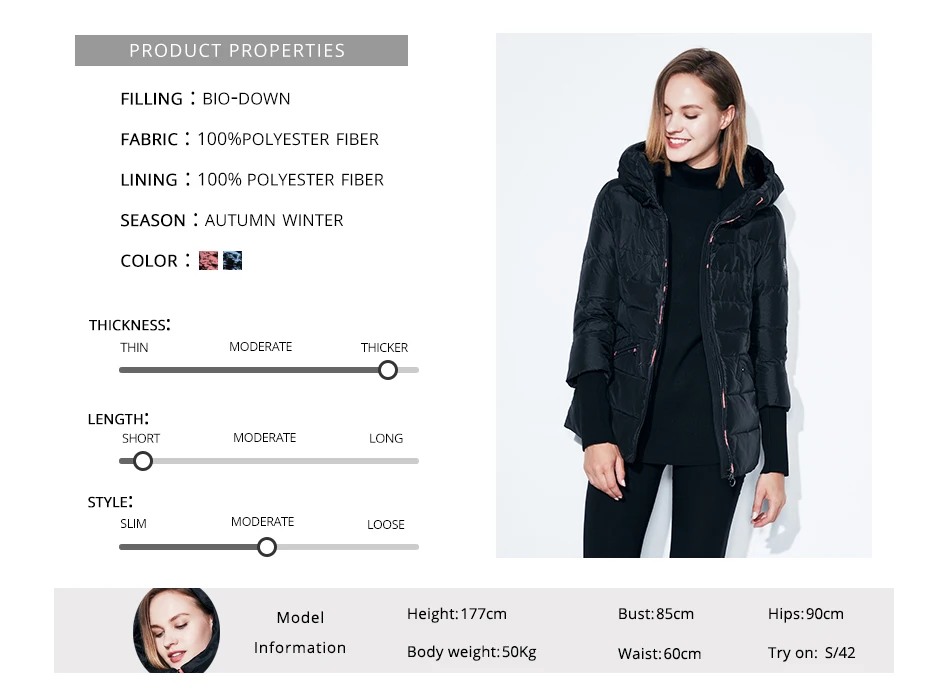The width and height of the screenshot is (950, 684).
Task: Click the length slider handle
Action: coord(143,461)
